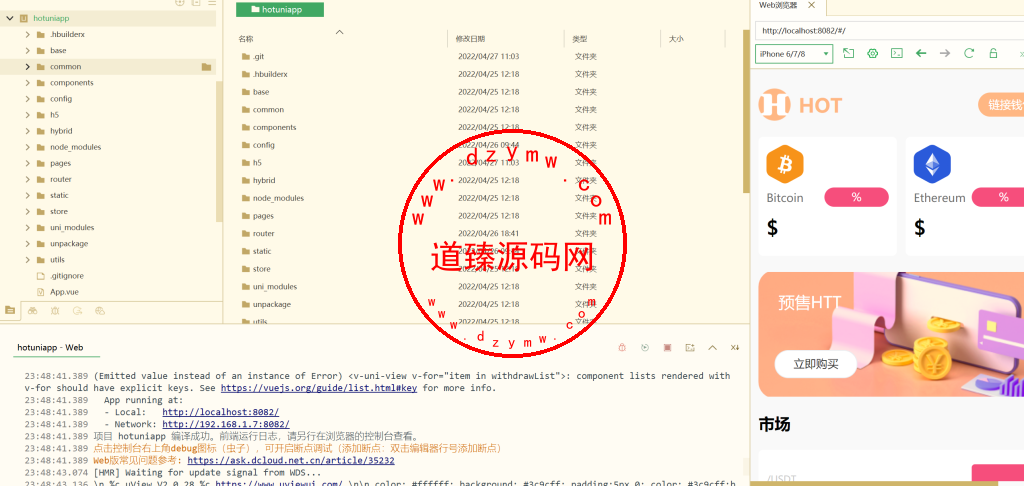Sort by 大小 column header
This screenshot has width=1024, height=486.
click(x=676, y=39)
